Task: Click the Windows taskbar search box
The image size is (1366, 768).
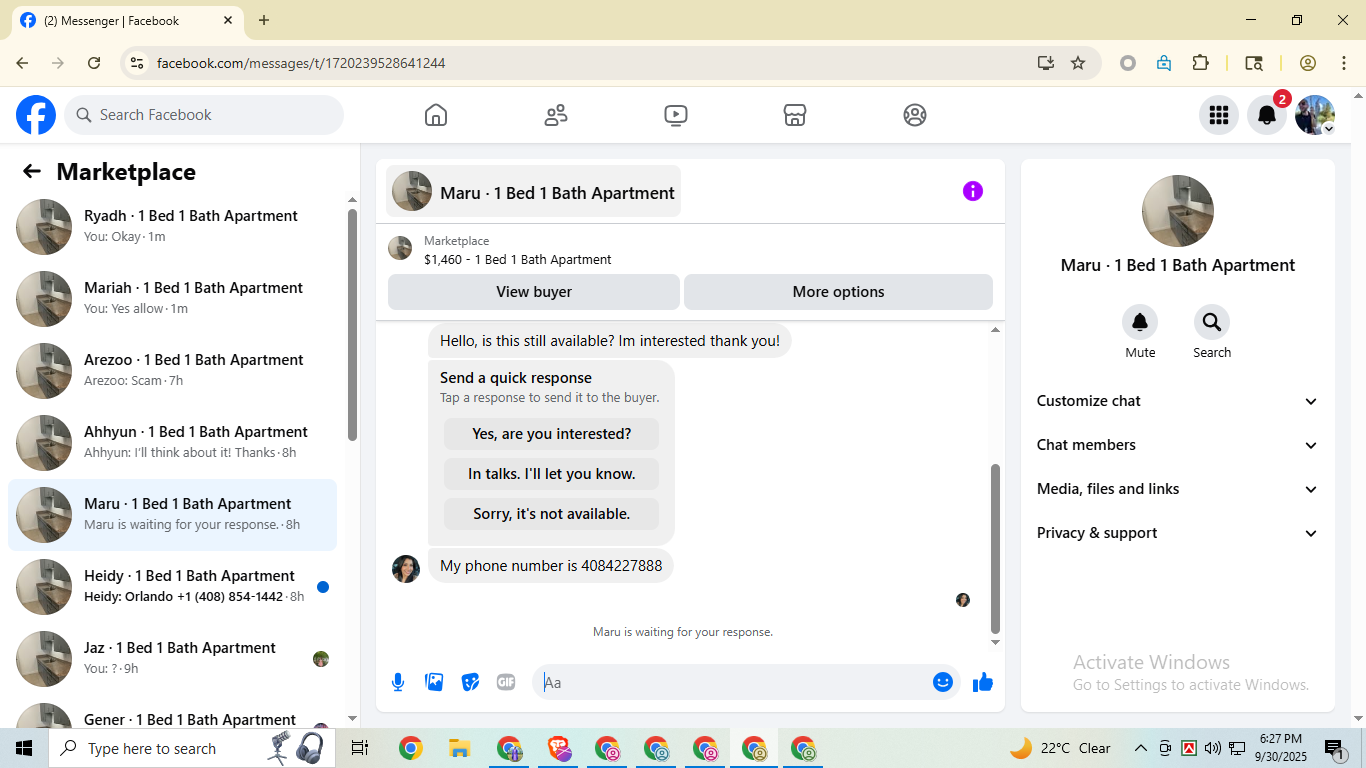Action: tap(190, 748)
